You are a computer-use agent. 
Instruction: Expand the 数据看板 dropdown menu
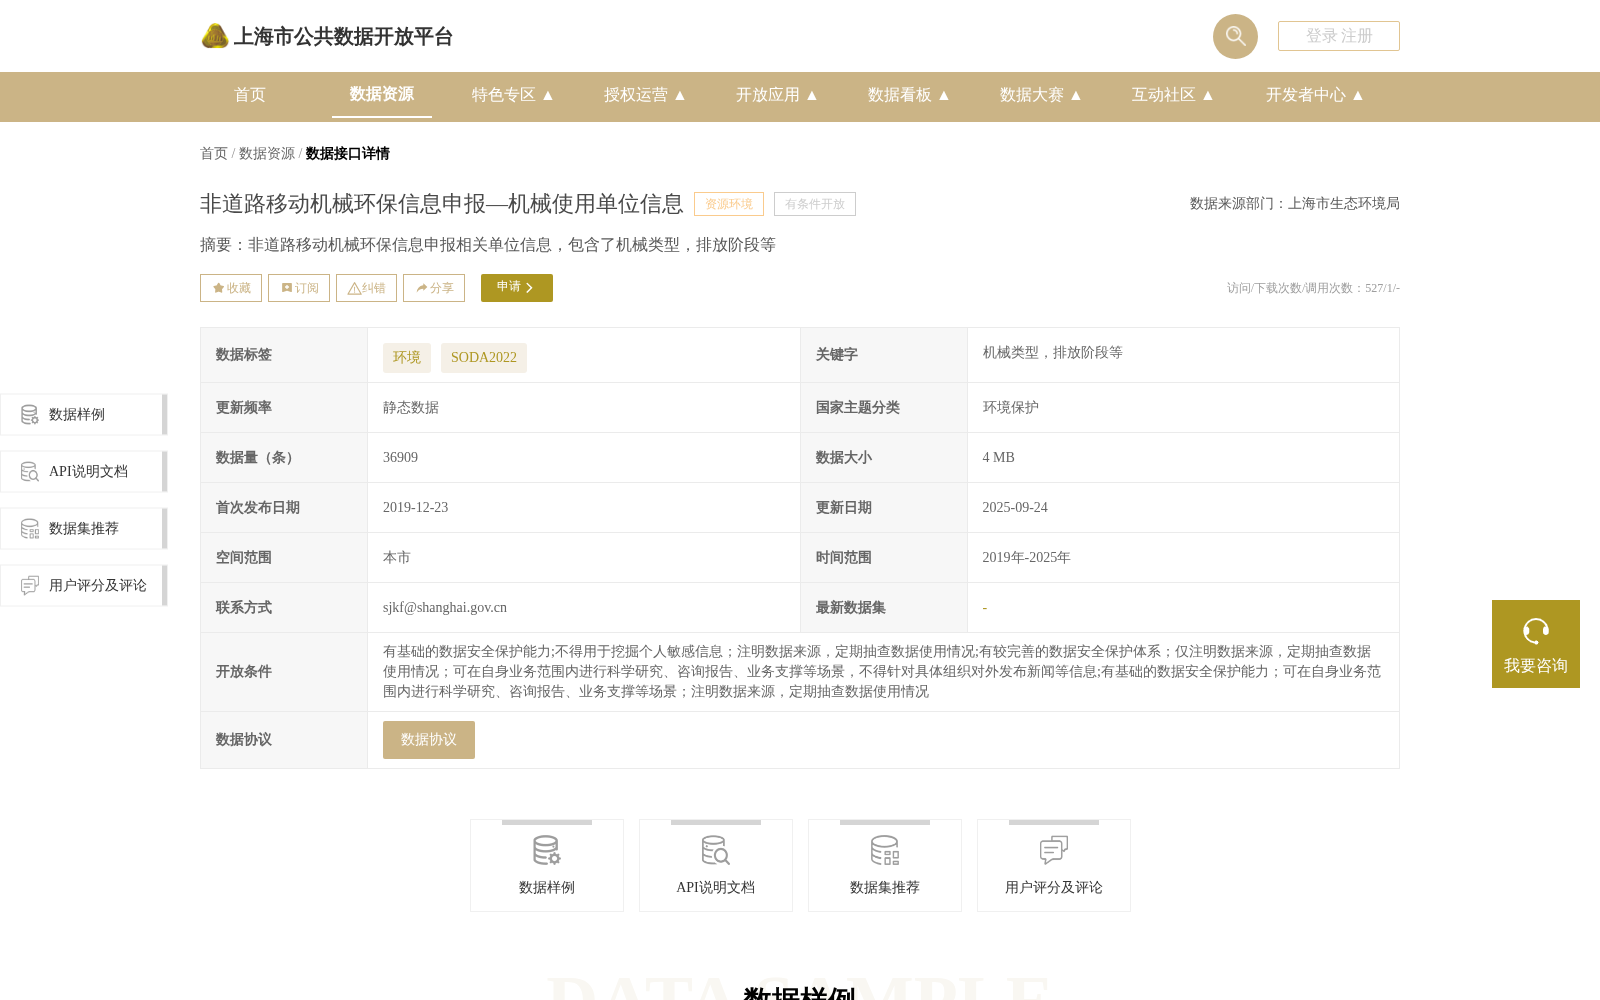(x=909, y=95)
